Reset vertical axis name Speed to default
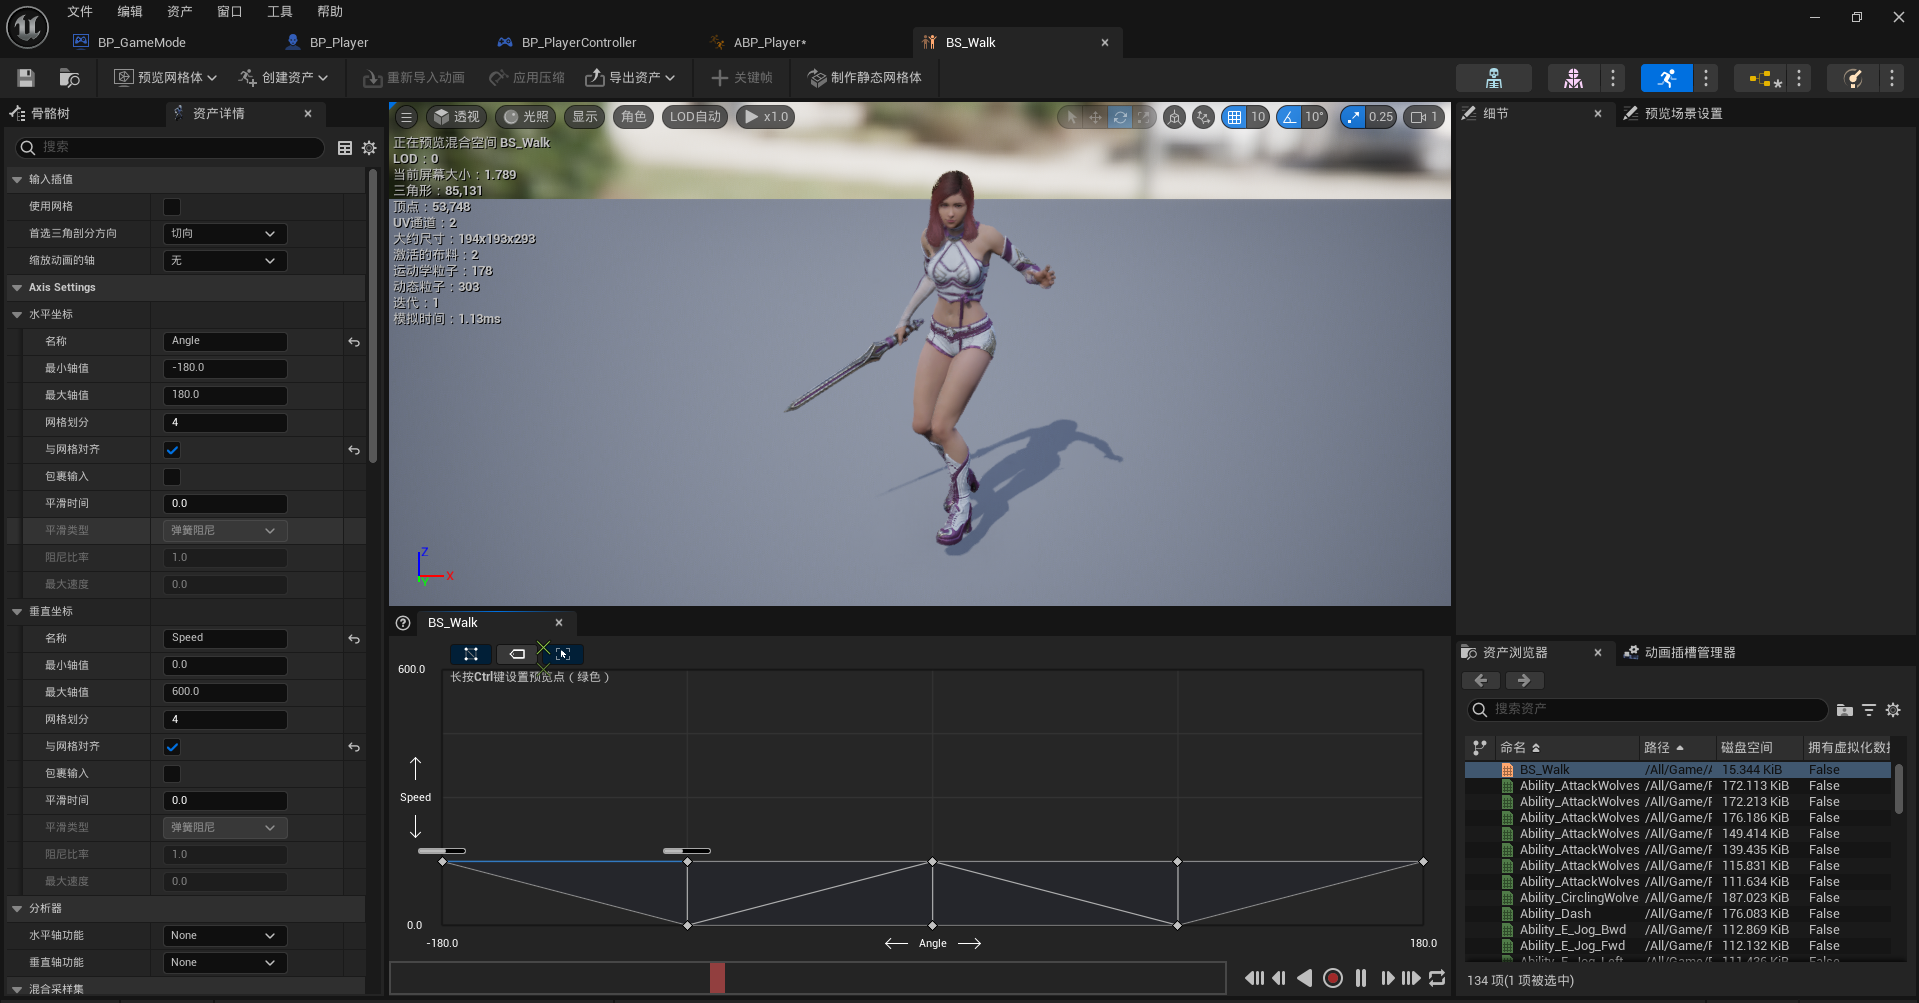Screen dimensions: 1919x1003 (x=354, y=639)
